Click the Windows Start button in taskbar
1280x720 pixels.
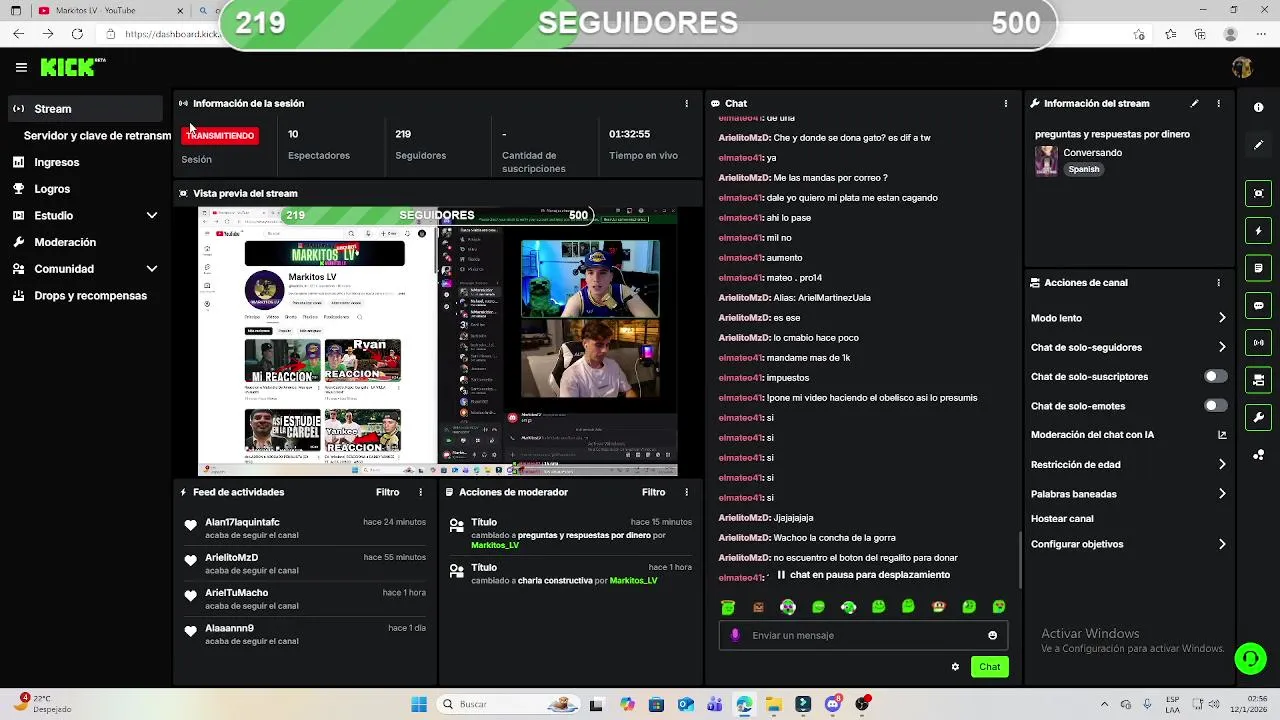tap(419, 704)
